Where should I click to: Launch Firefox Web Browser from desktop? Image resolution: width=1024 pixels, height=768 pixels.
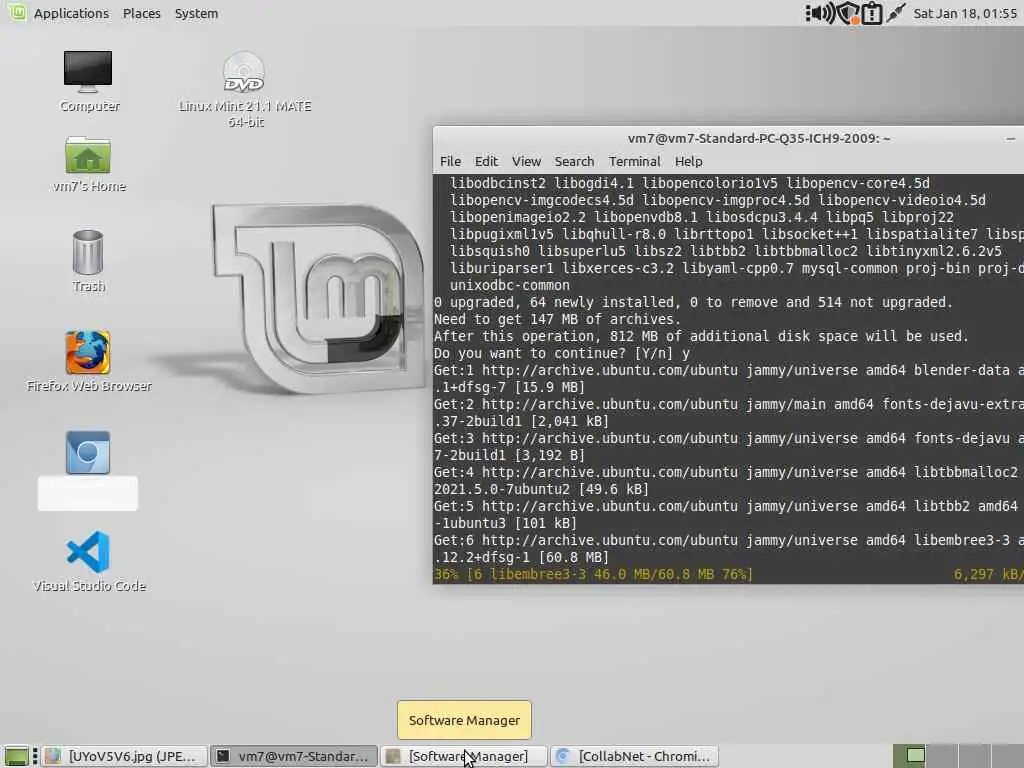88,361
